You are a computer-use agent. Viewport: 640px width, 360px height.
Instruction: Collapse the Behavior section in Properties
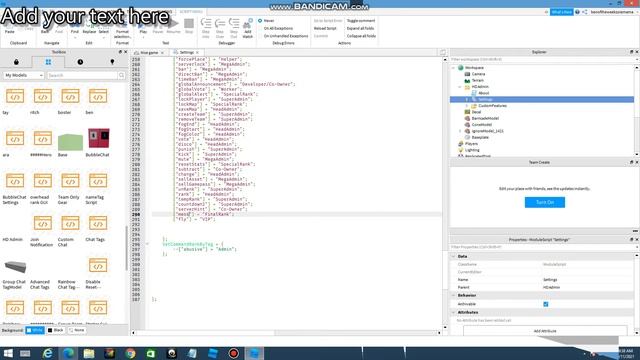pyautogui.click(x=453, y=295)
